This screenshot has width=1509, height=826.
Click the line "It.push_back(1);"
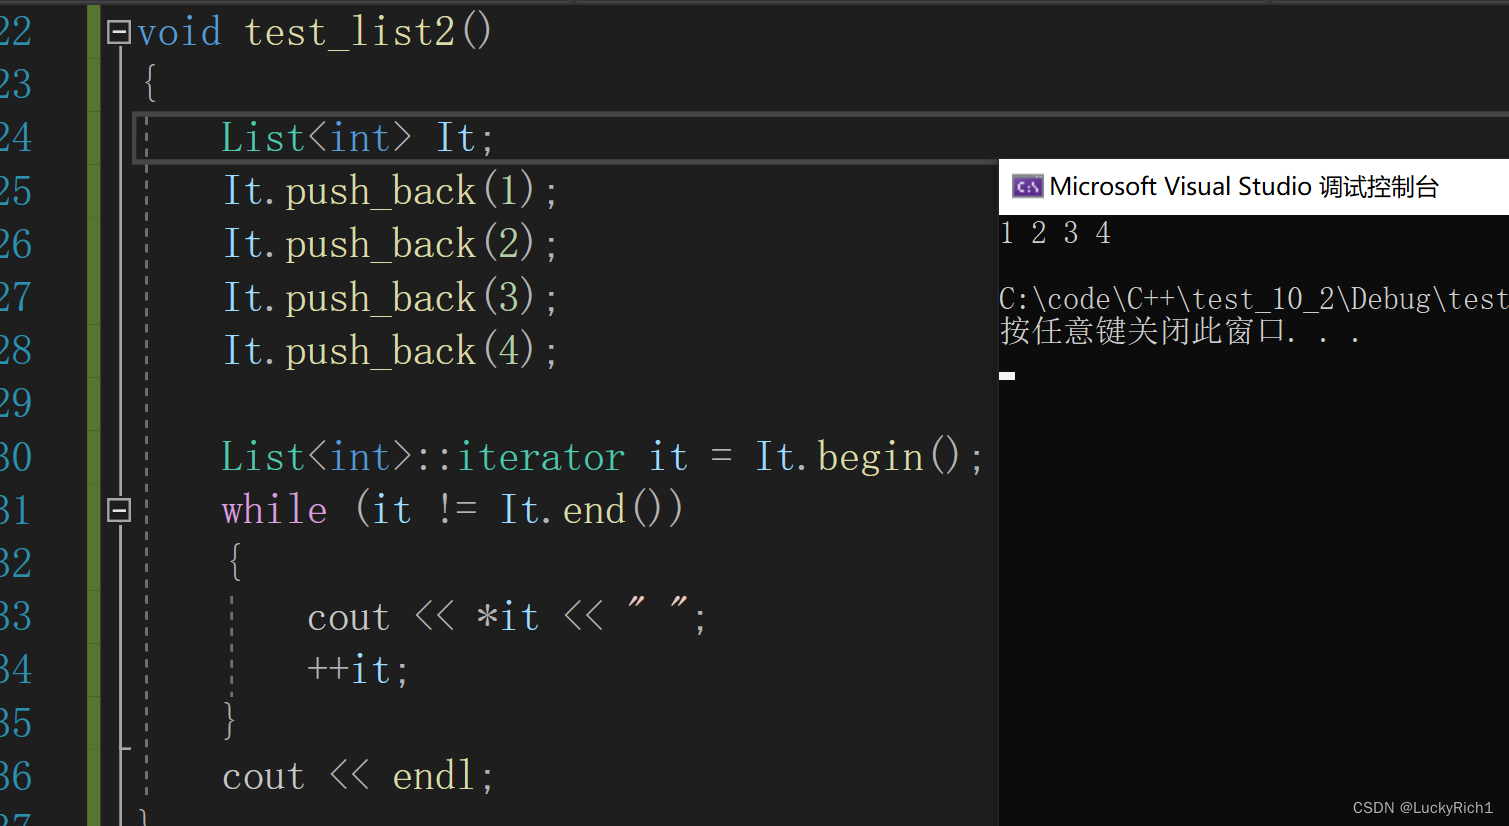[x=390, y=191]
